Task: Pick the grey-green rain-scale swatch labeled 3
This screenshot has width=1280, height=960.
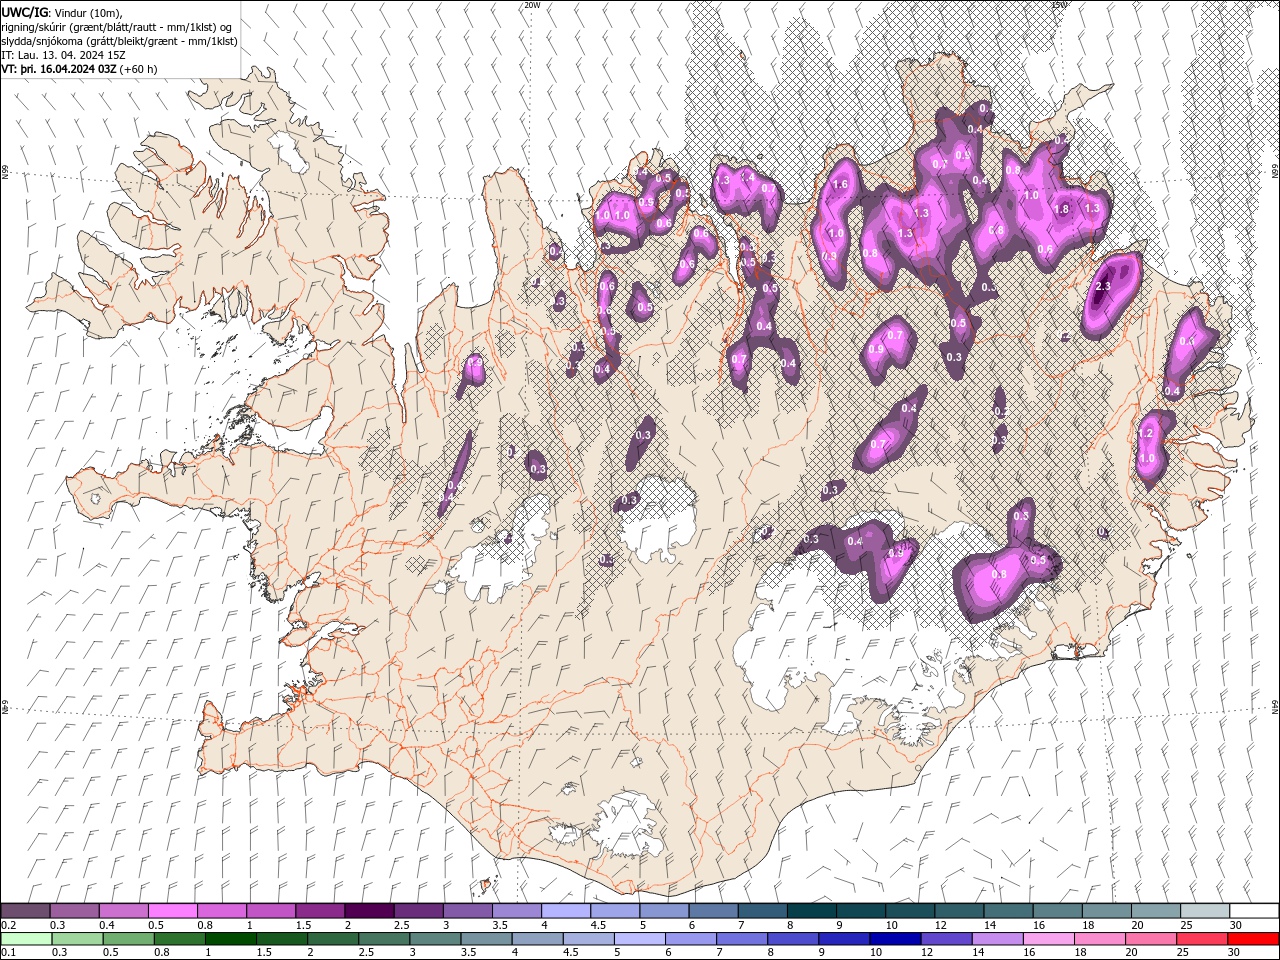Action: click(x=434, y=939)
